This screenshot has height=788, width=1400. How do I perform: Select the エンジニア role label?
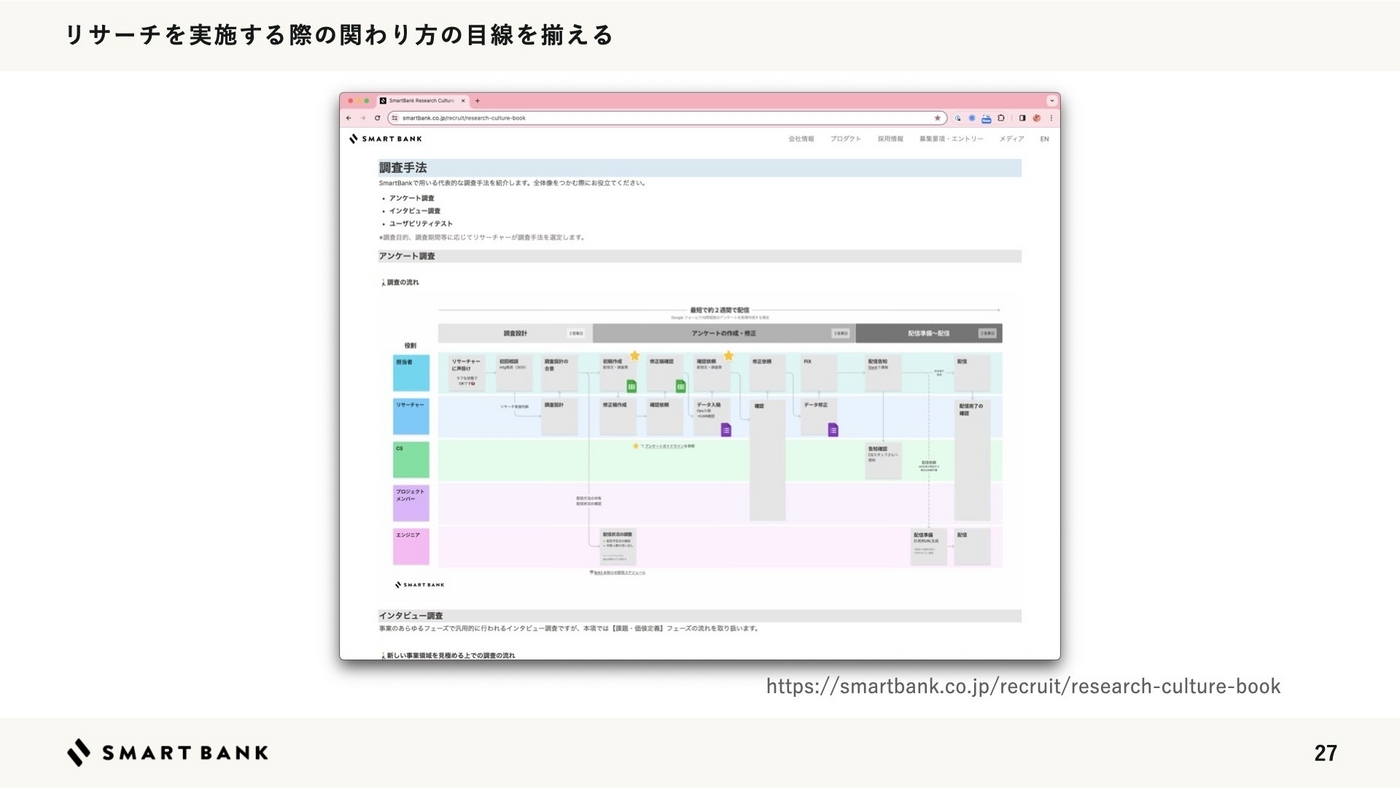click(x=411, y=547)
